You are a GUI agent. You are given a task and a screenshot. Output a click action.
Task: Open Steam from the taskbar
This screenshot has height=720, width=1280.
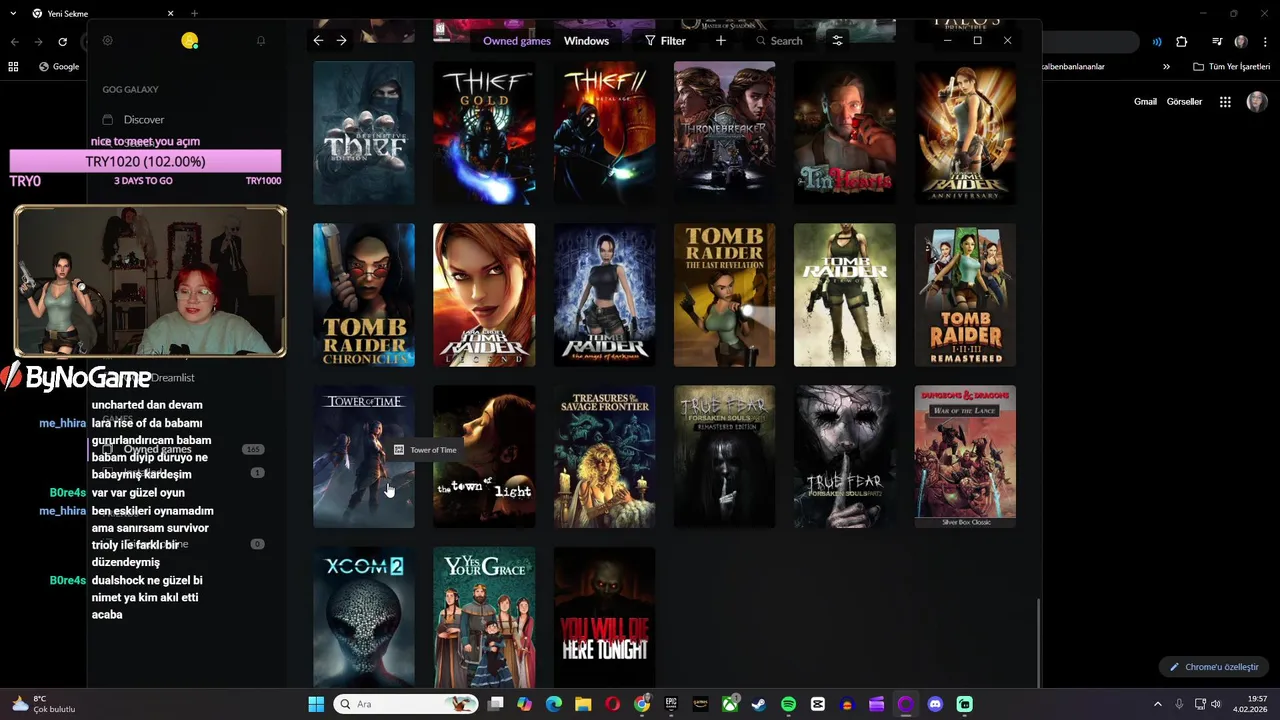(x=759, y=704)
